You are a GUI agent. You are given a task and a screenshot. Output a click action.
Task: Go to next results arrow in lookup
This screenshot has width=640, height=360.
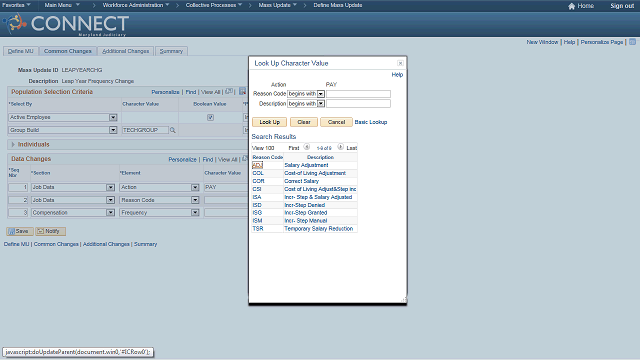pyautogui.click(x=340, y=147)
